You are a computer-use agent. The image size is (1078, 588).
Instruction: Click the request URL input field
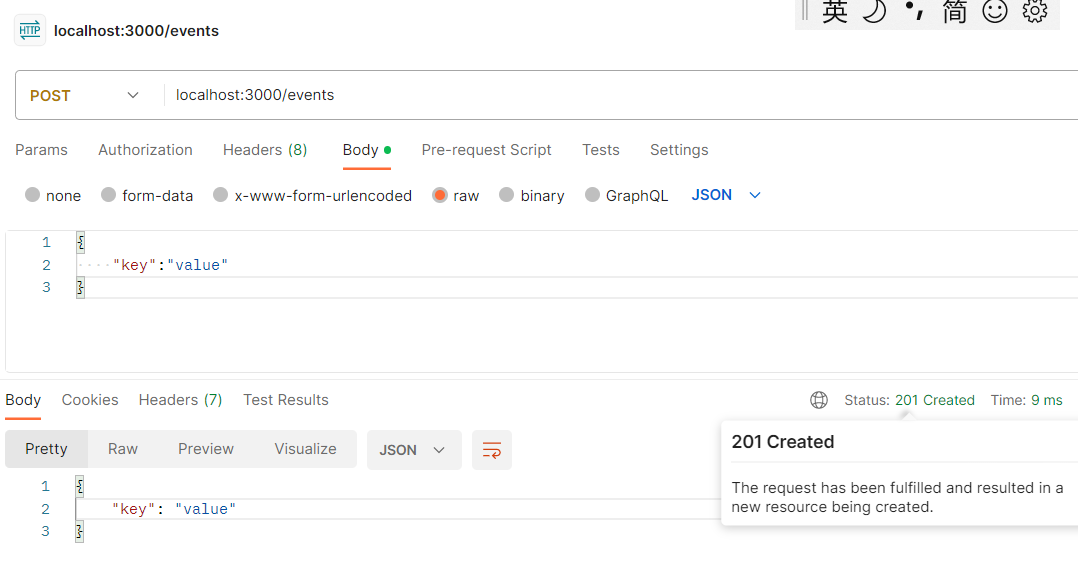[600, 96]
